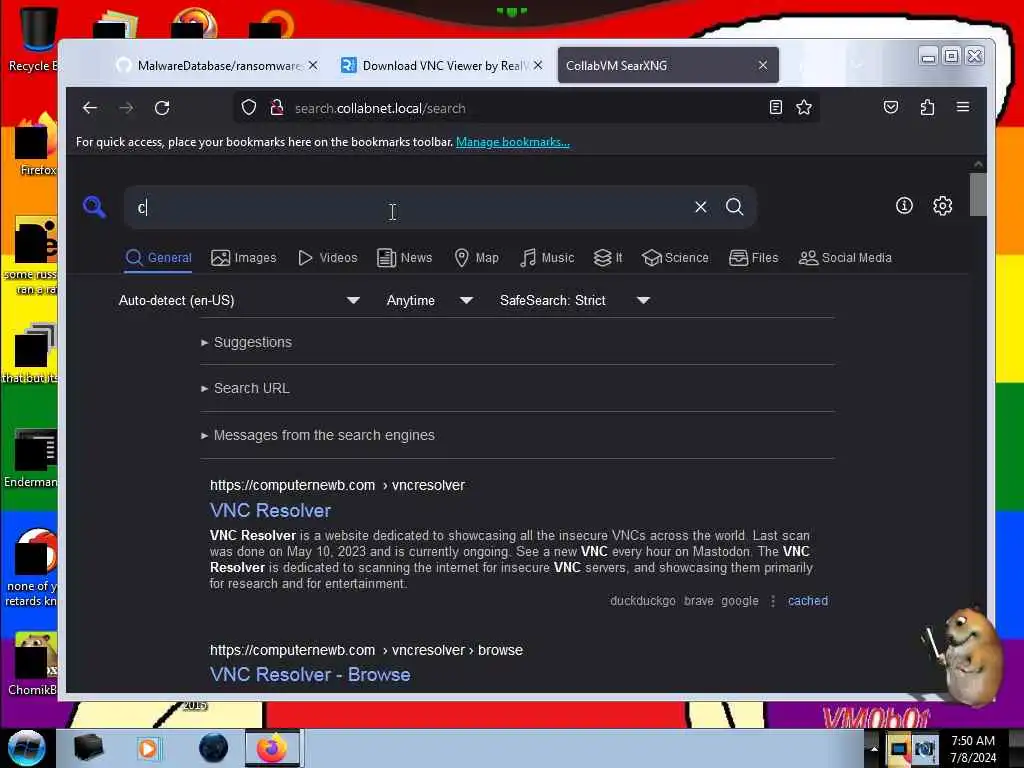Screen dimensions: 1024x768
Task: Open computernewb.com vncresolver URL link
Action: tap(338, 485)
